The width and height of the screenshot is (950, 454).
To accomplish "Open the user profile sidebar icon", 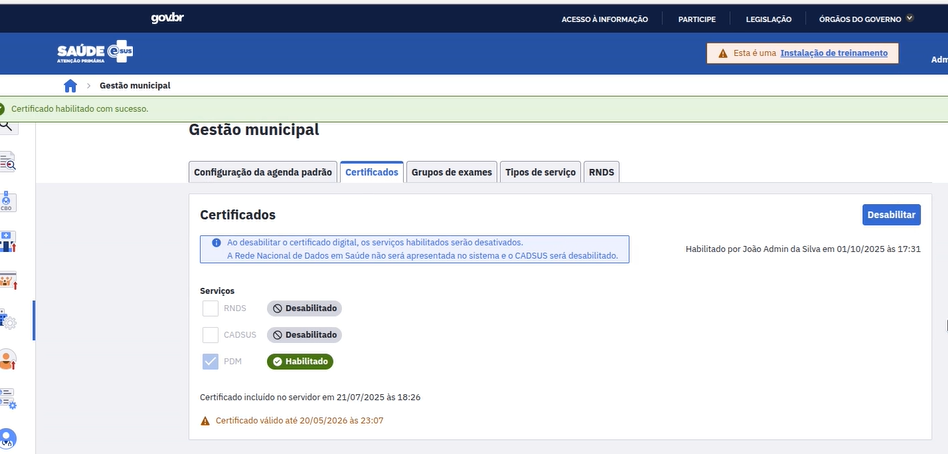I will point(8,359).
